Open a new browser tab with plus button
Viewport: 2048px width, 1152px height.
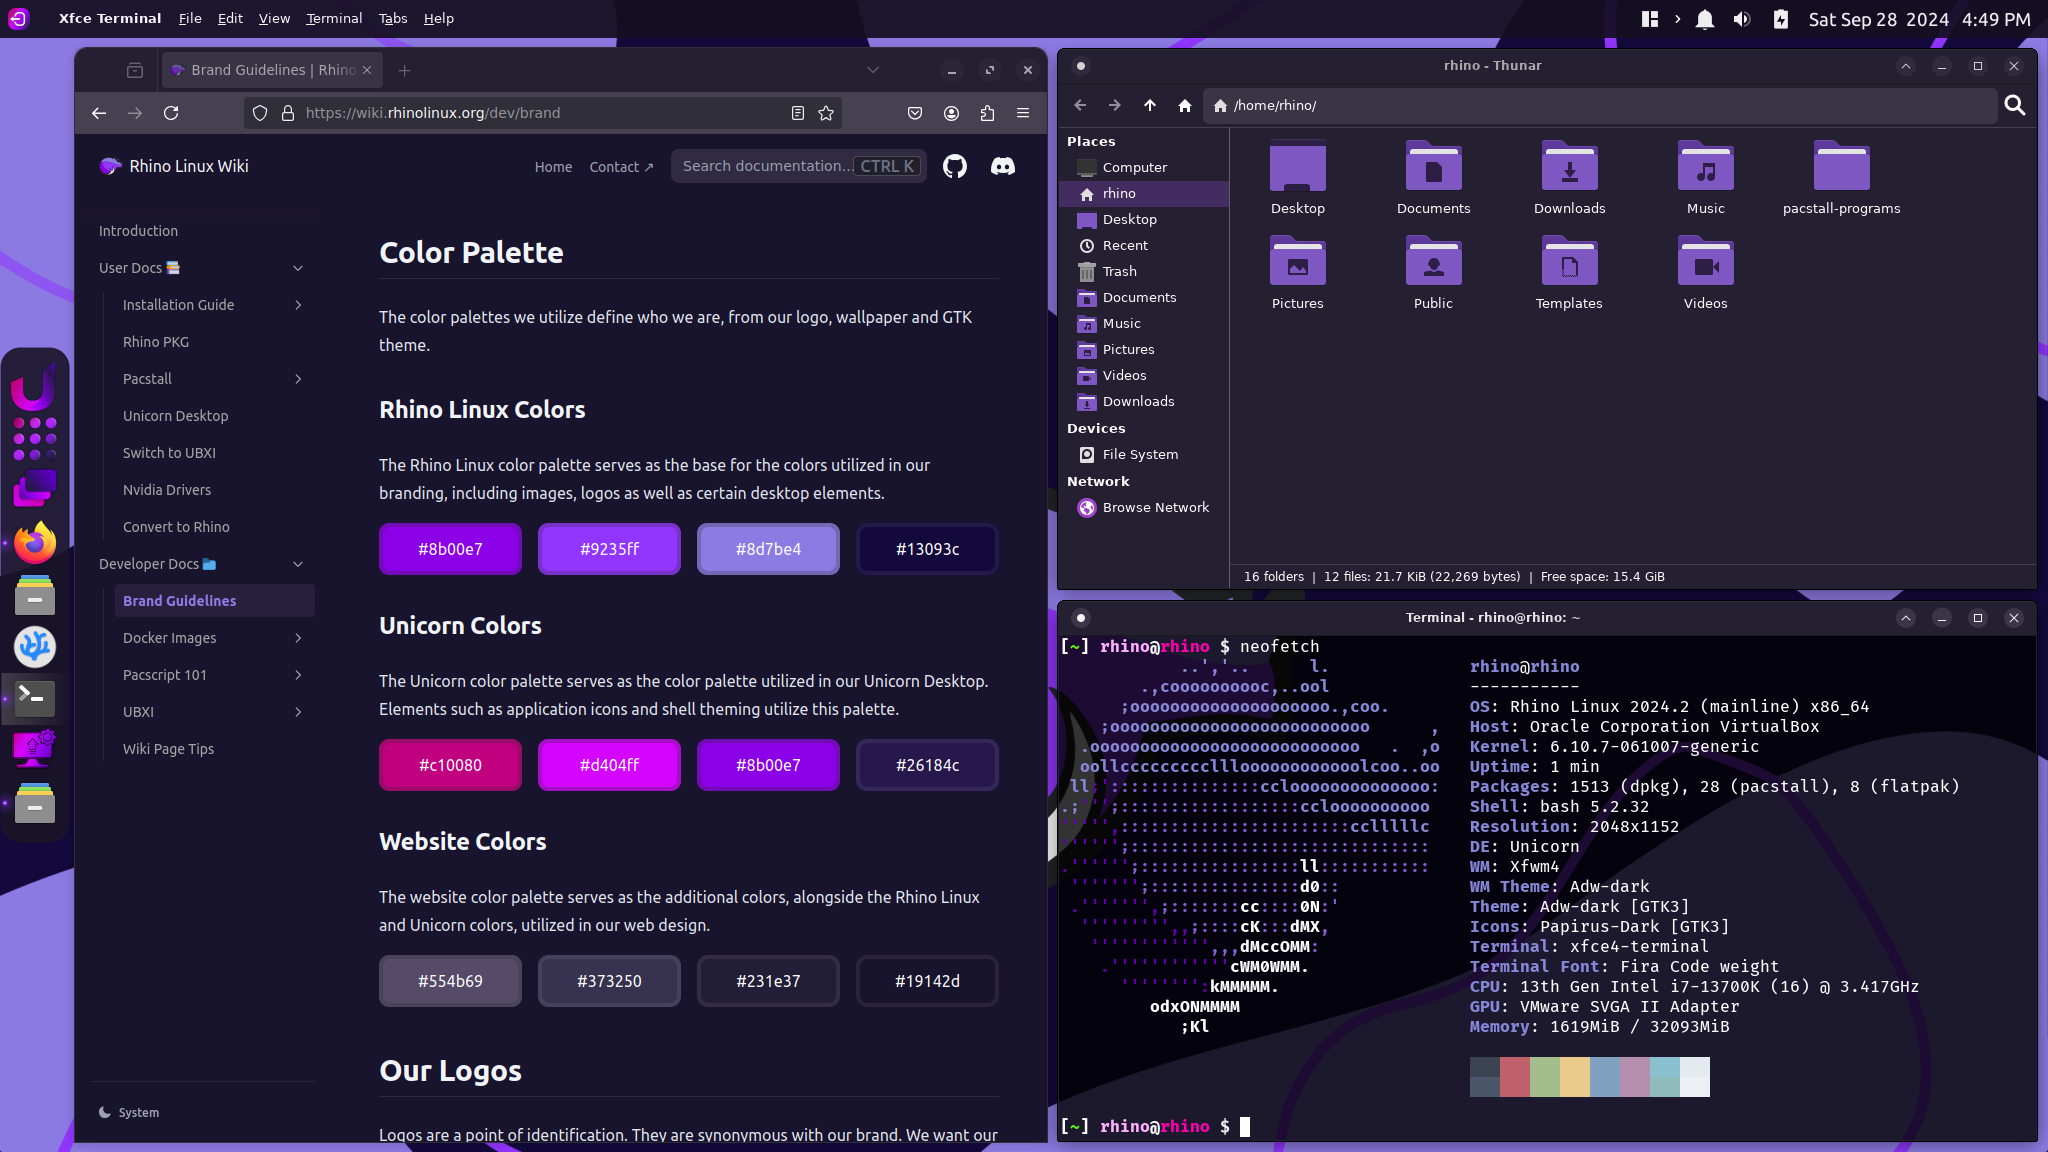pos(405,69)
